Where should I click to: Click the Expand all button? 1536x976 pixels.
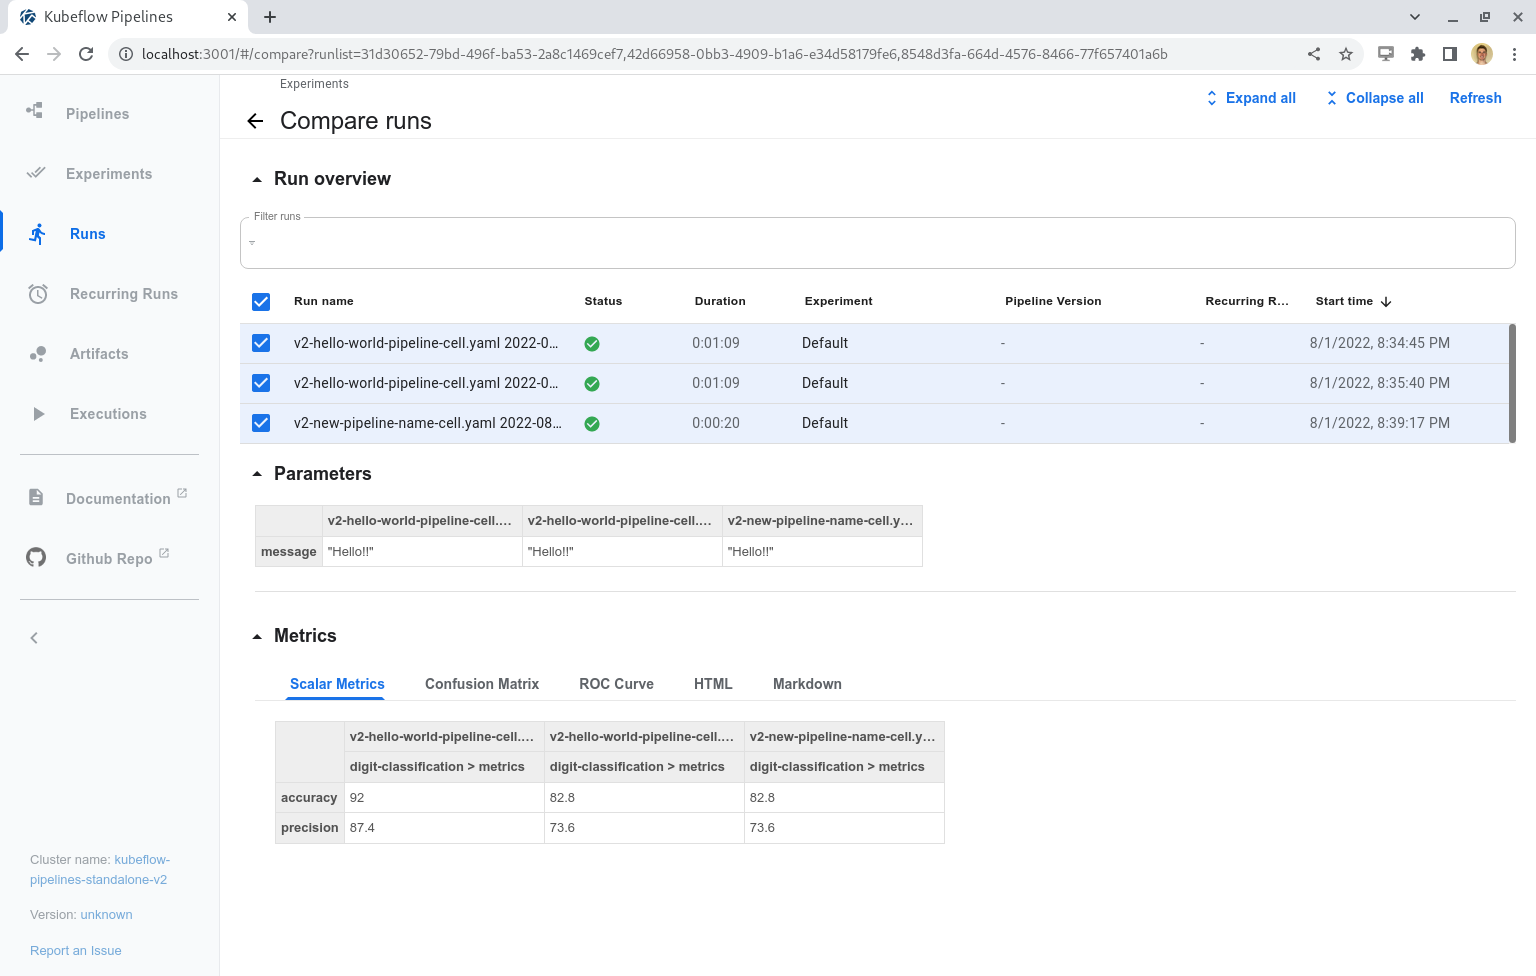pyautogui.click(x=1251, y=98)
